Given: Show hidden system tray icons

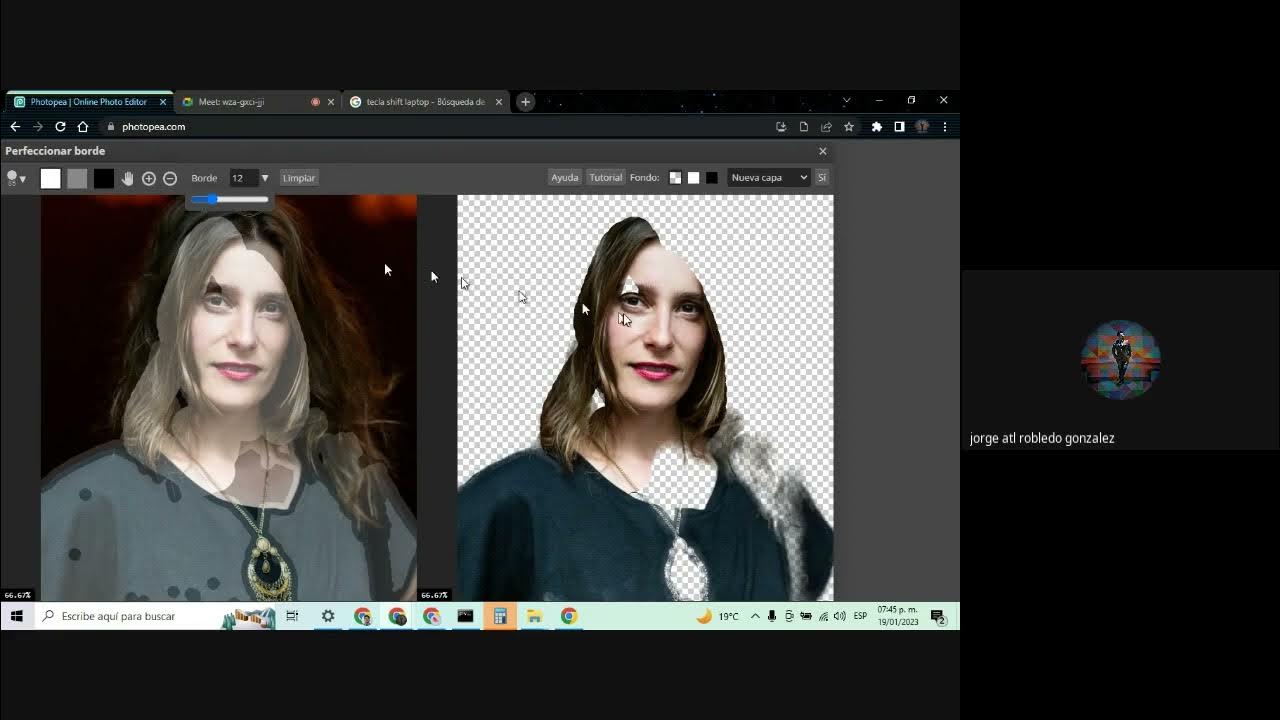Looking at the screenshot, I should (755, 616).
